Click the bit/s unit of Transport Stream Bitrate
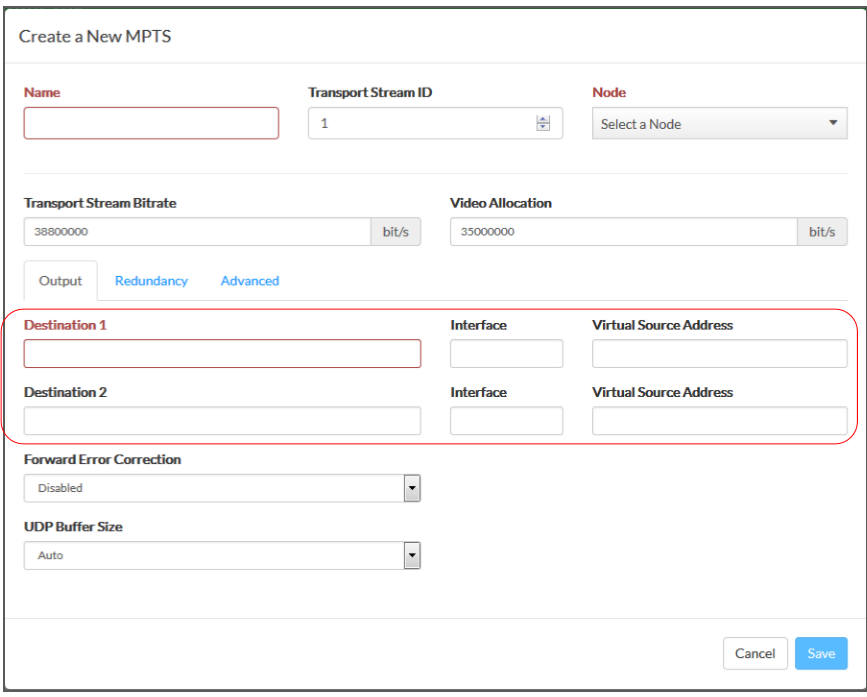This screenshot has width=867, height=697. 396,232
